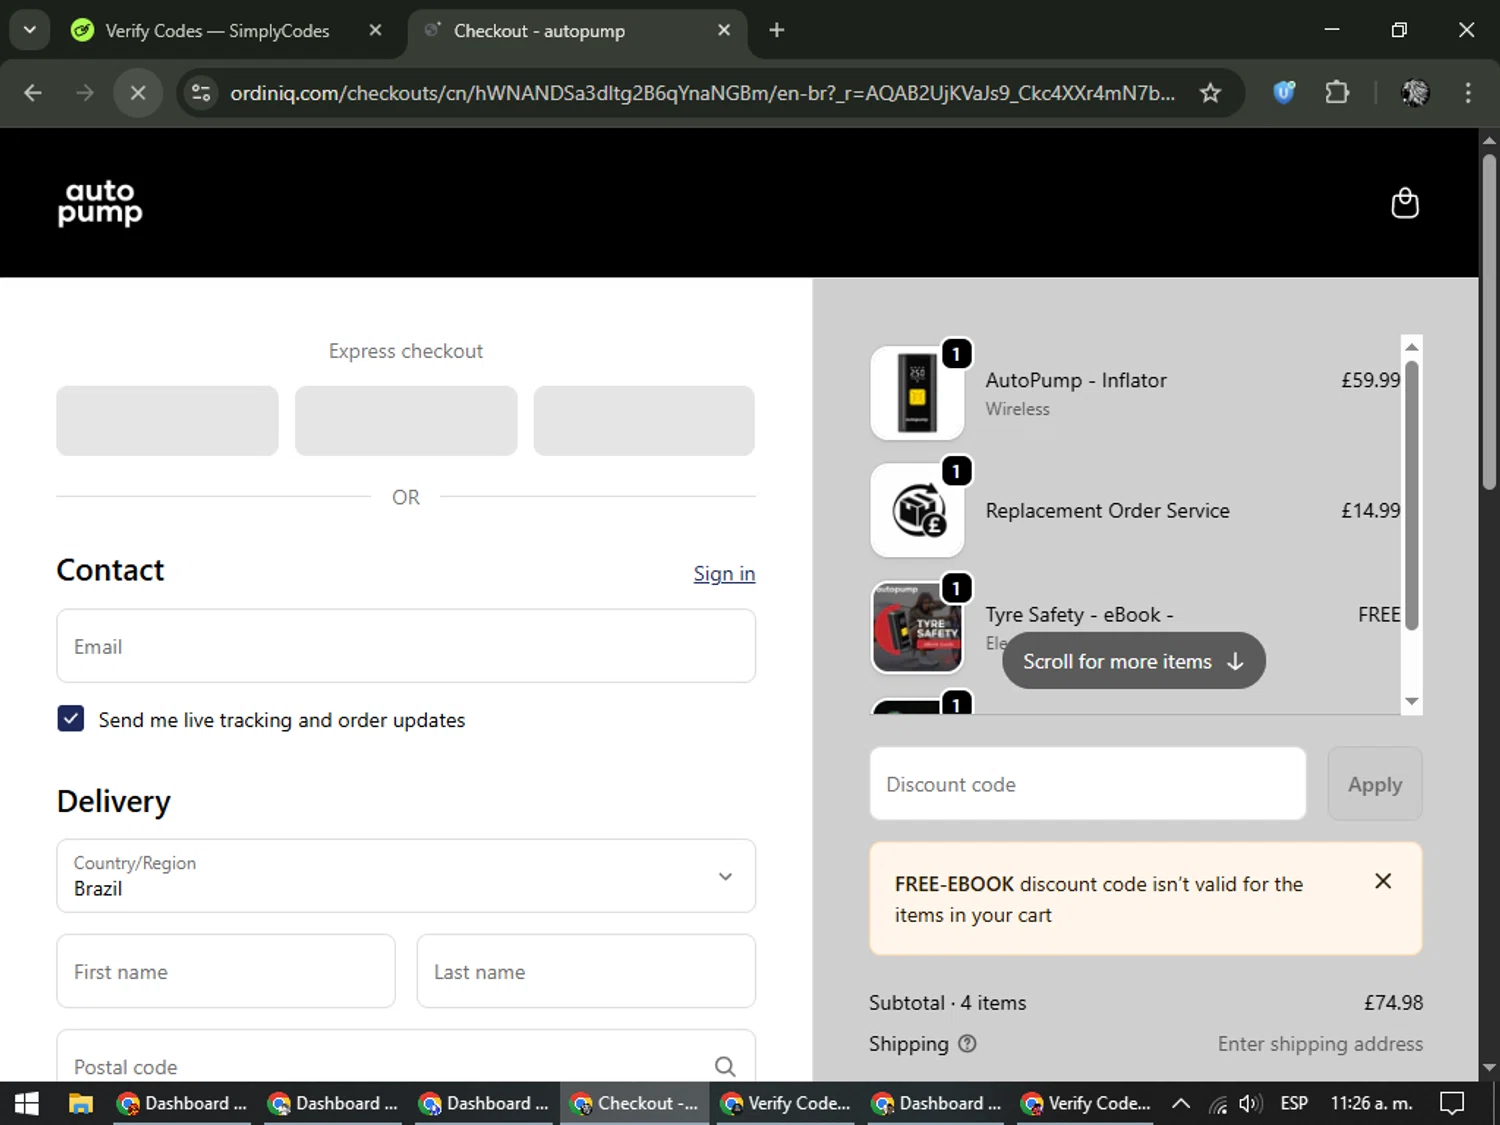Close the Checkout autopump tab
The height and width of the screenshot is (1125, 1500).
click(x=724, y=30)
